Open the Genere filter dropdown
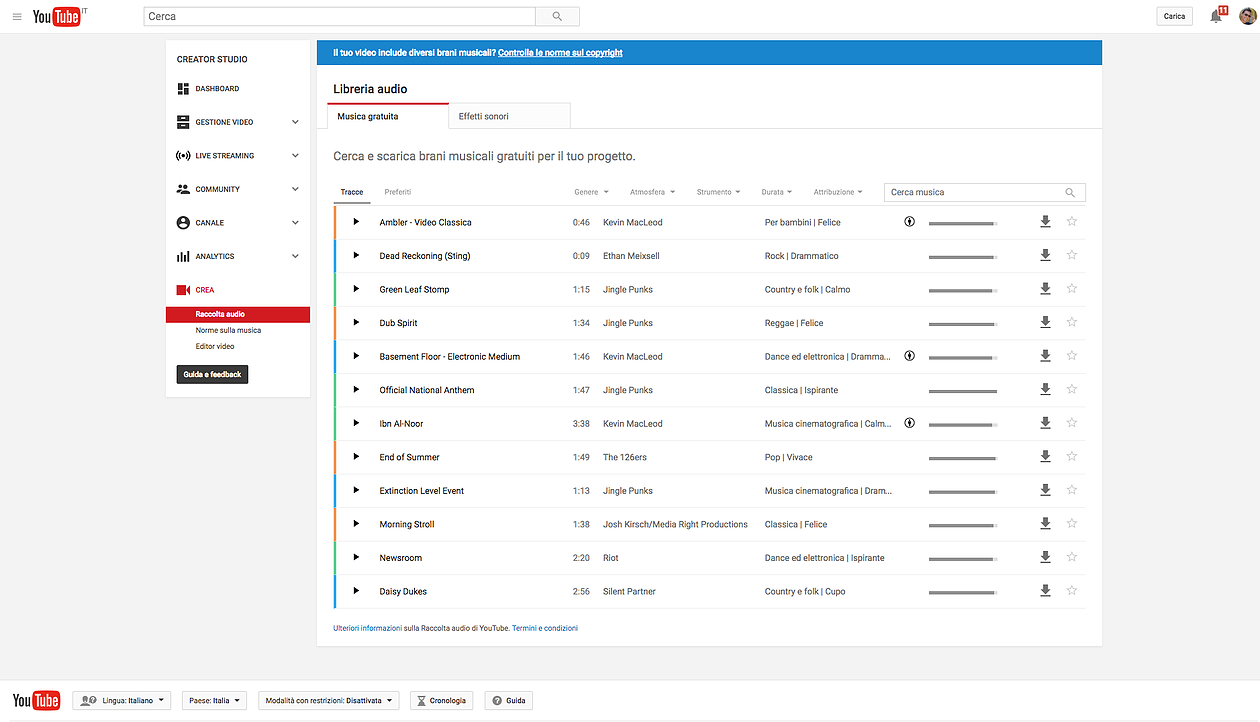Screen dimensions: 1260x722 coord(591,192)
